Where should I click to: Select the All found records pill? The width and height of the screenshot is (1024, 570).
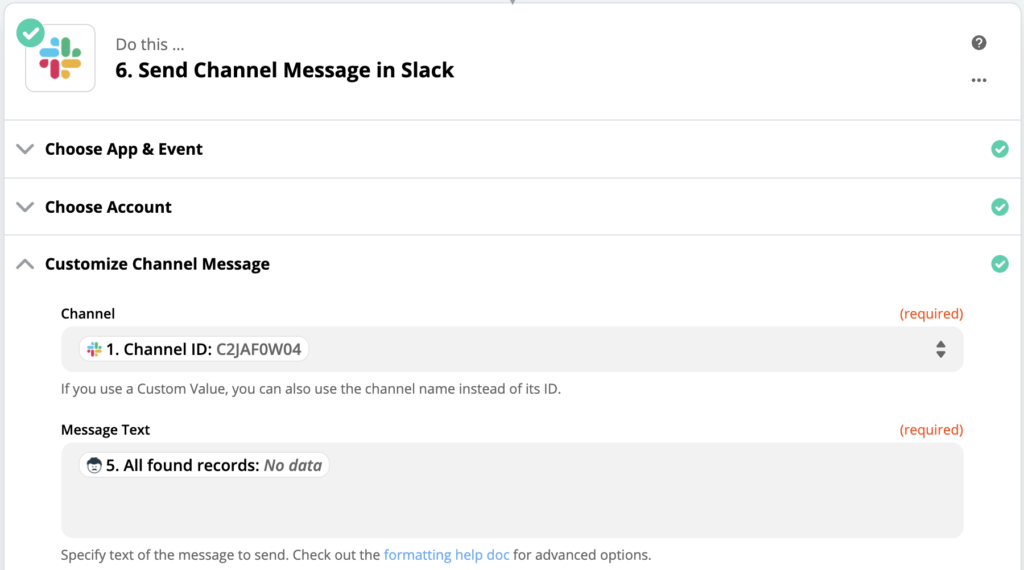(x=204, y=466)
